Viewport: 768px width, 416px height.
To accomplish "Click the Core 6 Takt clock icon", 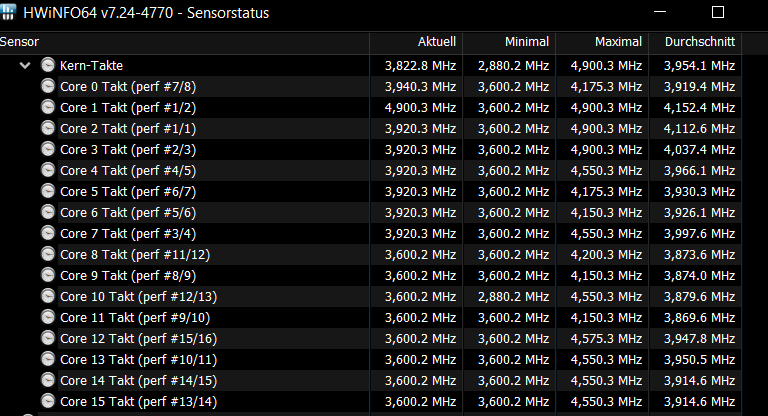I will [x=47, y=213].
